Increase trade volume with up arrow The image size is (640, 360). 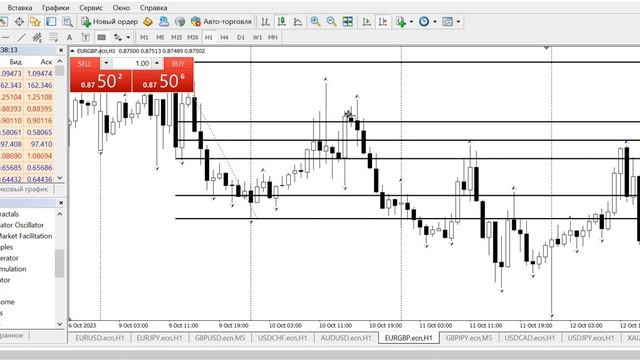tap(157, 64)
